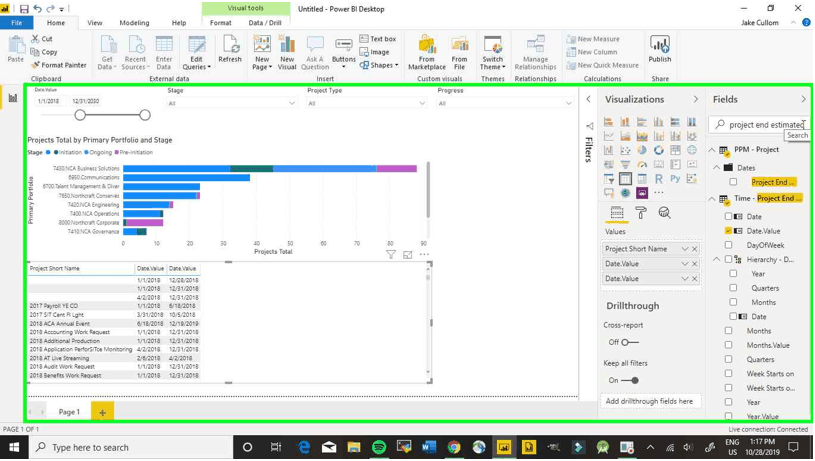
Task: Click the Refresh icon in ribbon
Action: [230, 49]
